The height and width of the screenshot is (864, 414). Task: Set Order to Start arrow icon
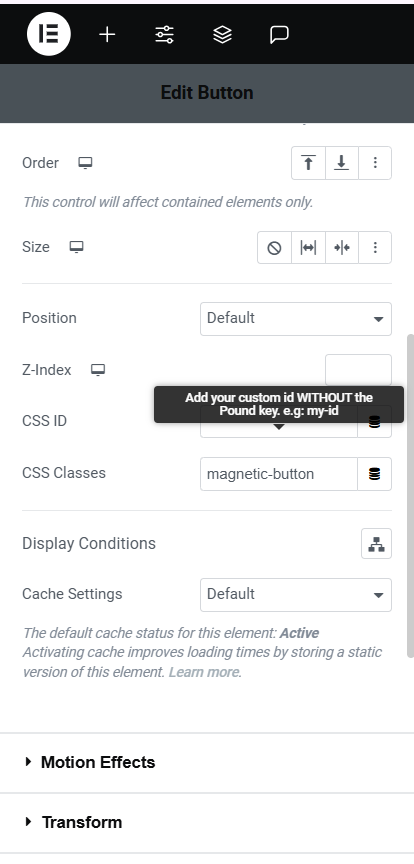point(308,163)
